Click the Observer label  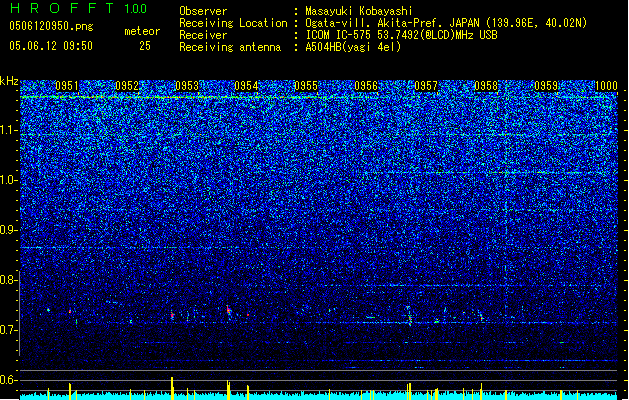click(x=203, y=11)
